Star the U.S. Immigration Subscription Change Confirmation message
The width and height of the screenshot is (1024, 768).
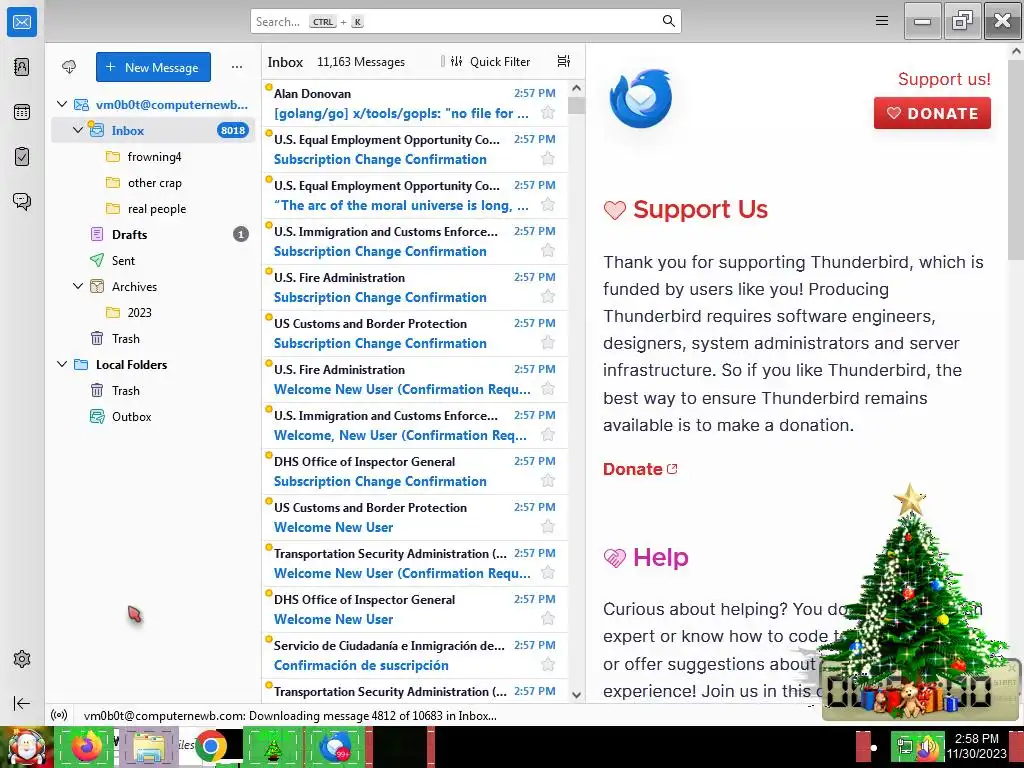point(548,251)
